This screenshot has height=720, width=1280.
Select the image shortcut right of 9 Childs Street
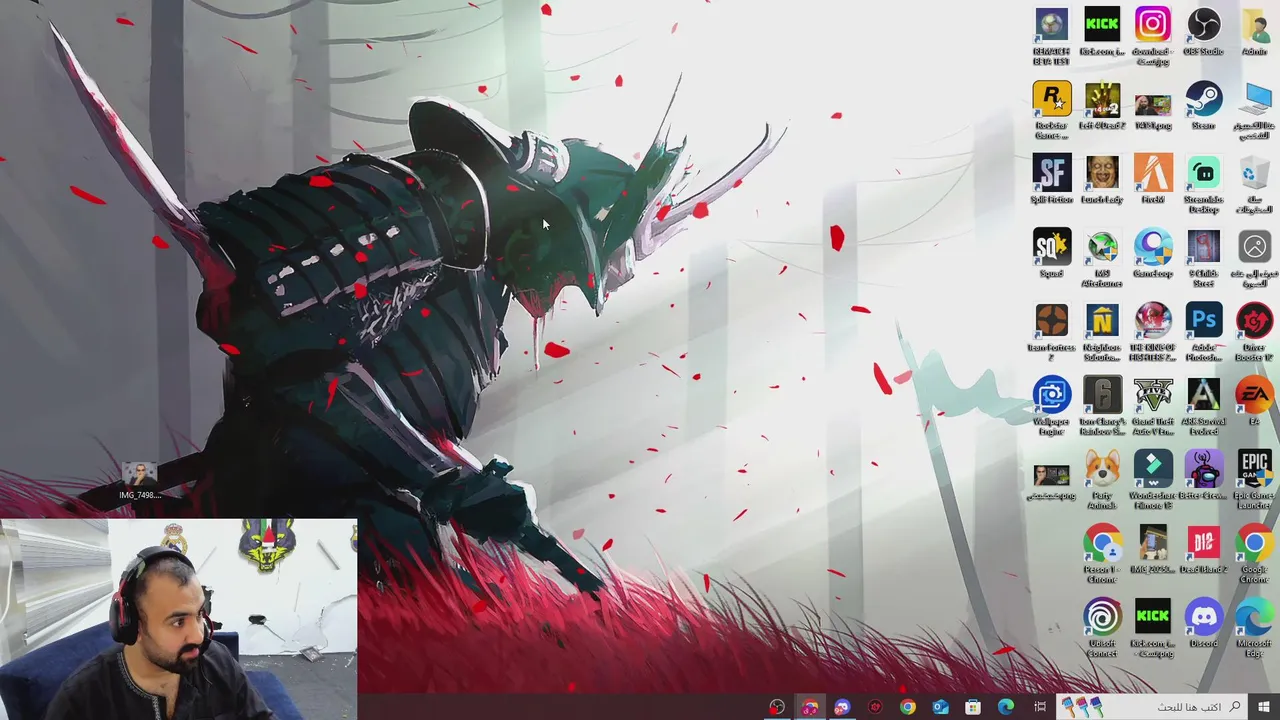pyautogui.click(x=1254, y=258)
